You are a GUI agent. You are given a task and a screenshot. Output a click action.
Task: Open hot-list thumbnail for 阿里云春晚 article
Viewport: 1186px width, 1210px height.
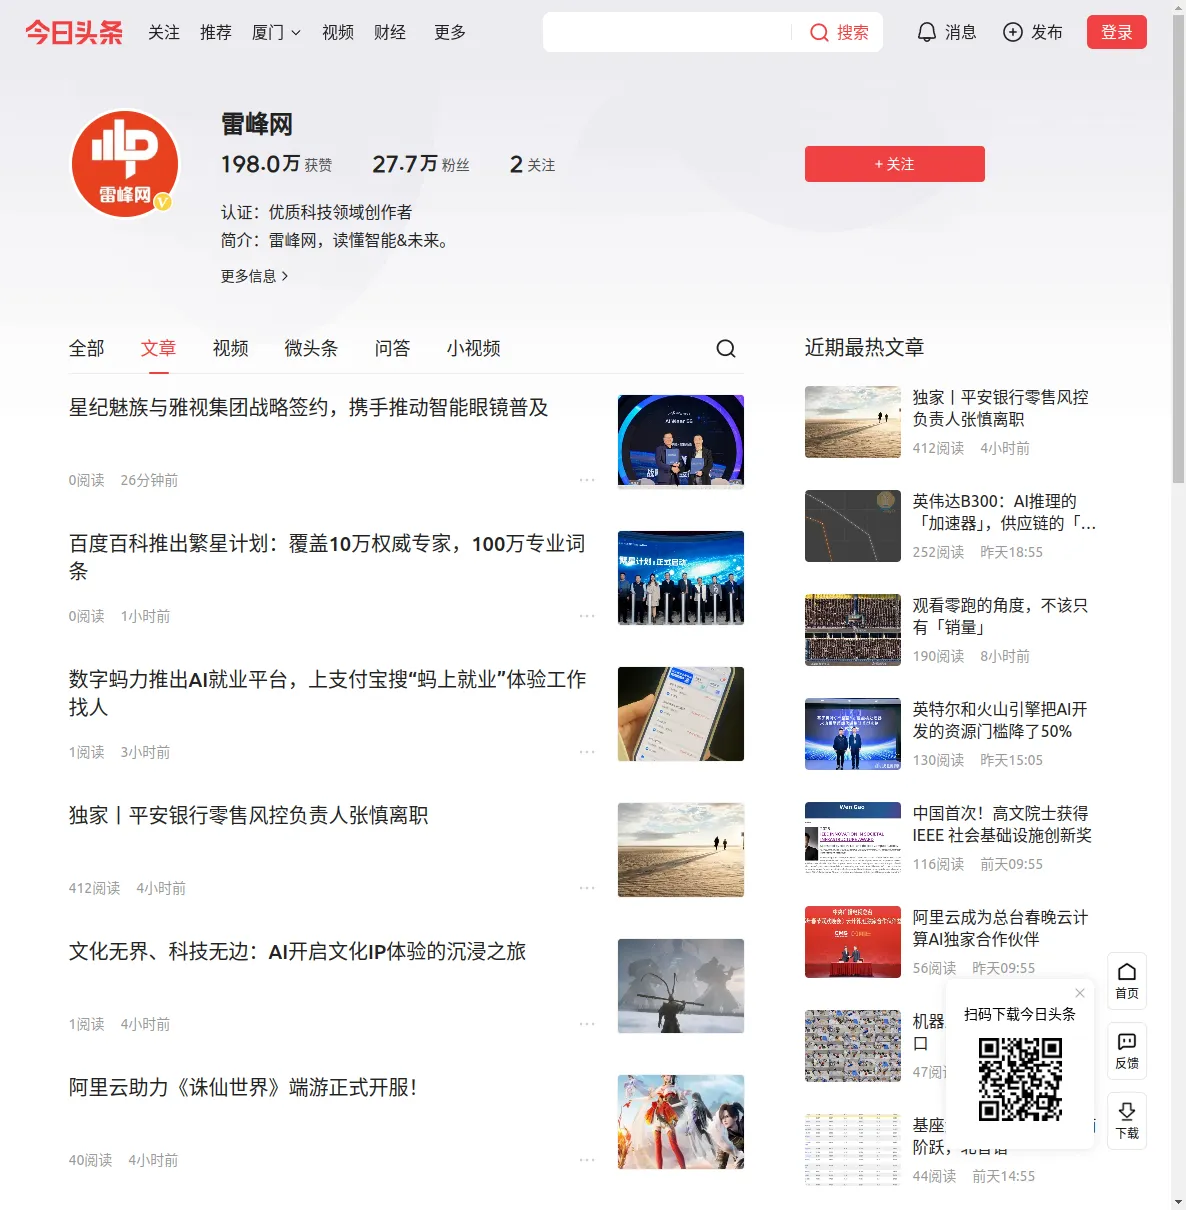coord(853,942)
